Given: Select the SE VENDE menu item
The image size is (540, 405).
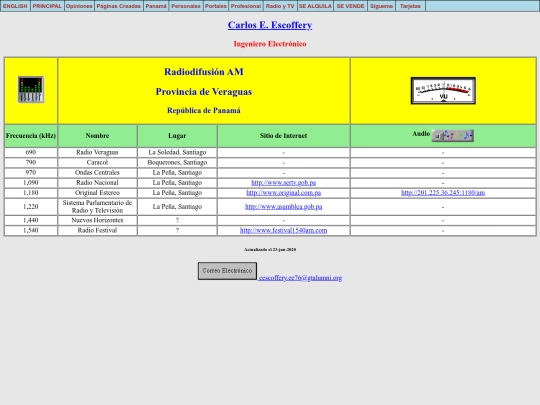Looking at the screenshot, I should tap(351, 6).
